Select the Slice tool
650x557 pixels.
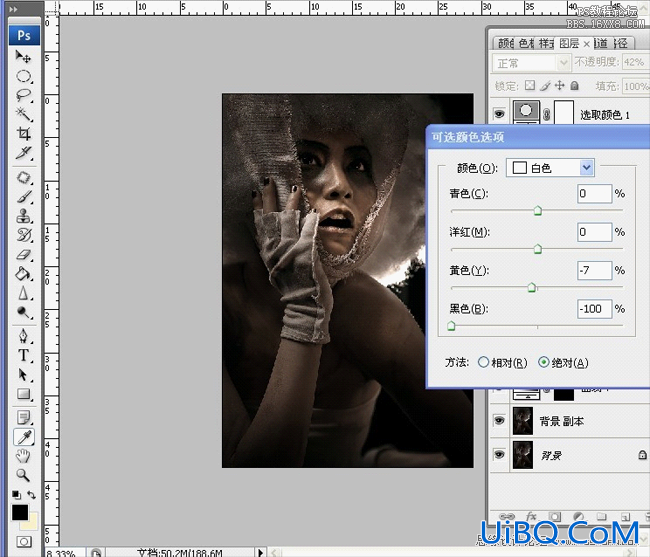coord(23,153)
